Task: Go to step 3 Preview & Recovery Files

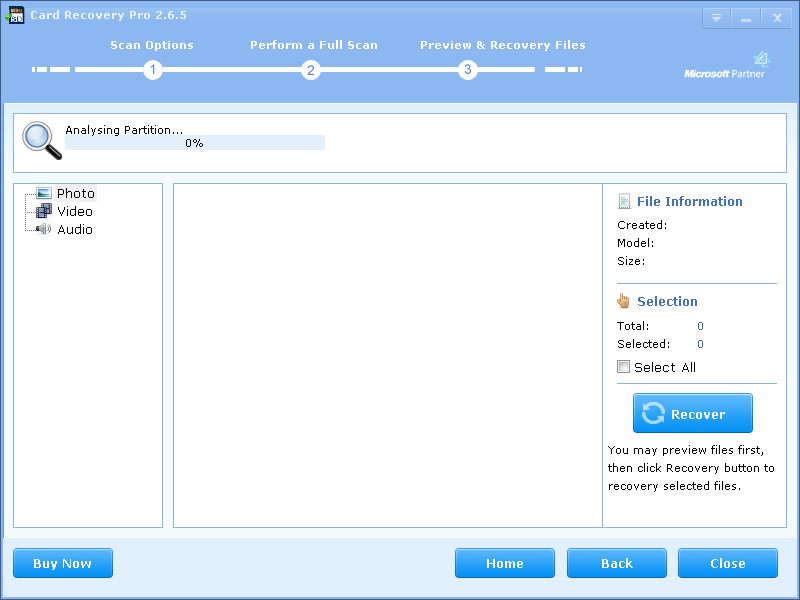Action: pyautogui.click(x=467, y=70)
